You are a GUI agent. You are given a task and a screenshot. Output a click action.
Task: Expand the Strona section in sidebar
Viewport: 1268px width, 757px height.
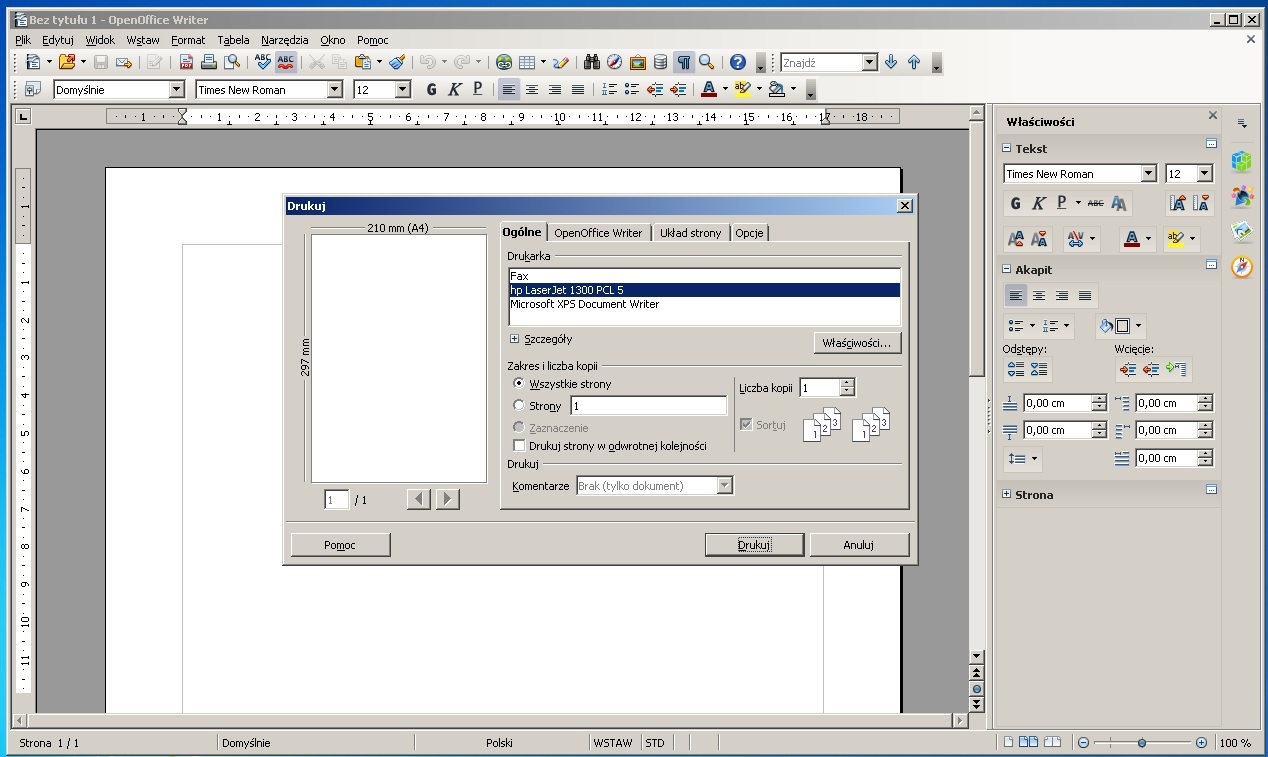(1007, 495)
